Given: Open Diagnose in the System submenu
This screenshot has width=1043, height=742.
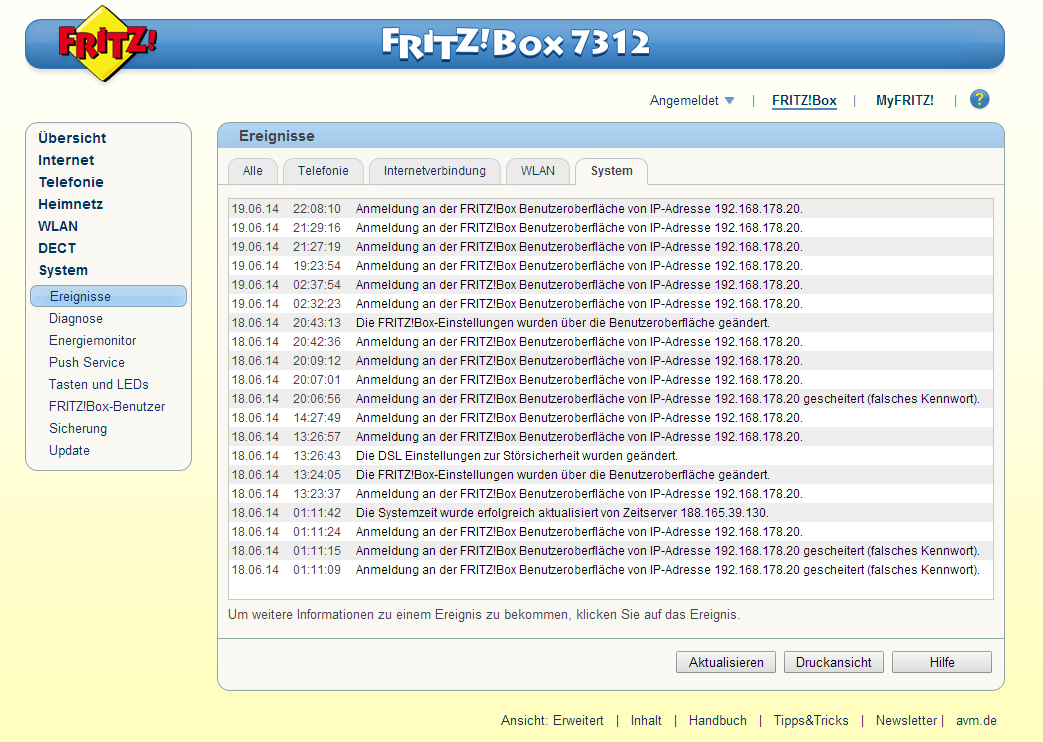Looking at the screenshot, I should click(x=76, y=318).
